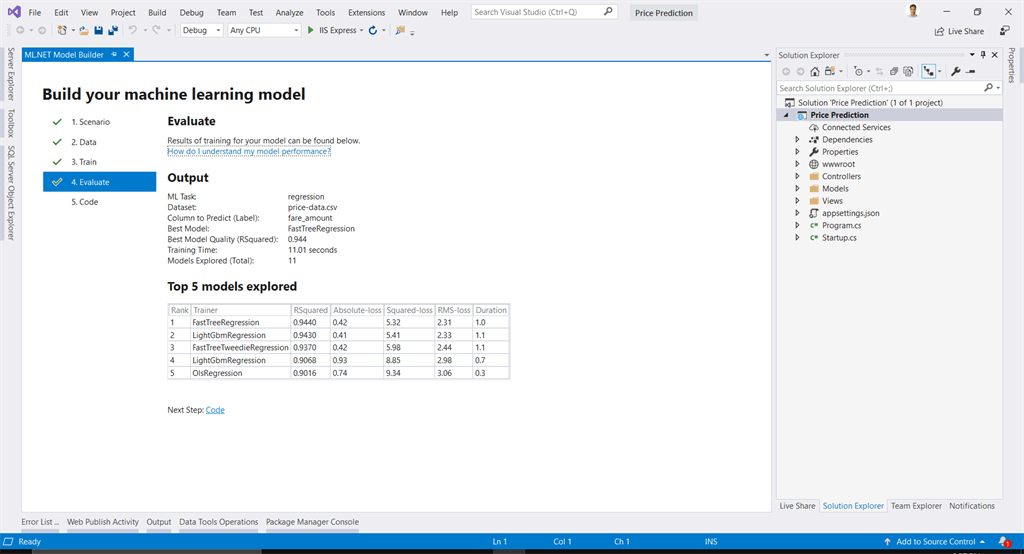Open the Any CPU platform dropdown
The image size is (1024, 554).
(264, 30)
